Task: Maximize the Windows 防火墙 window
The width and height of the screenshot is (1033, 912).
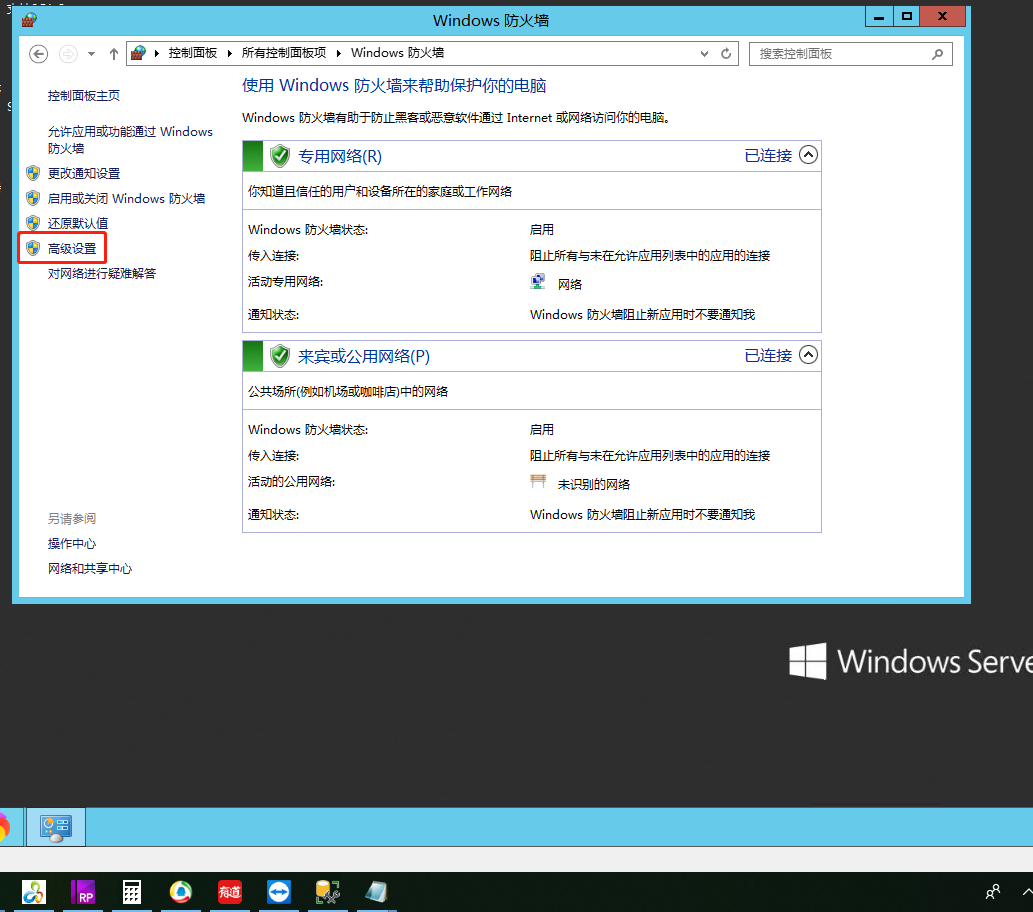Action: click(x=907, y=17)
